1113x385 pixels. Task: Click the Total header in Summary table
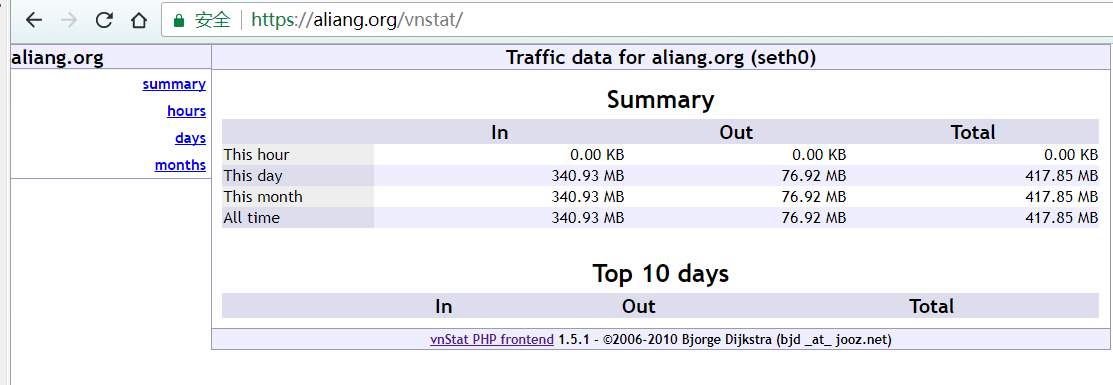(972, 132)
